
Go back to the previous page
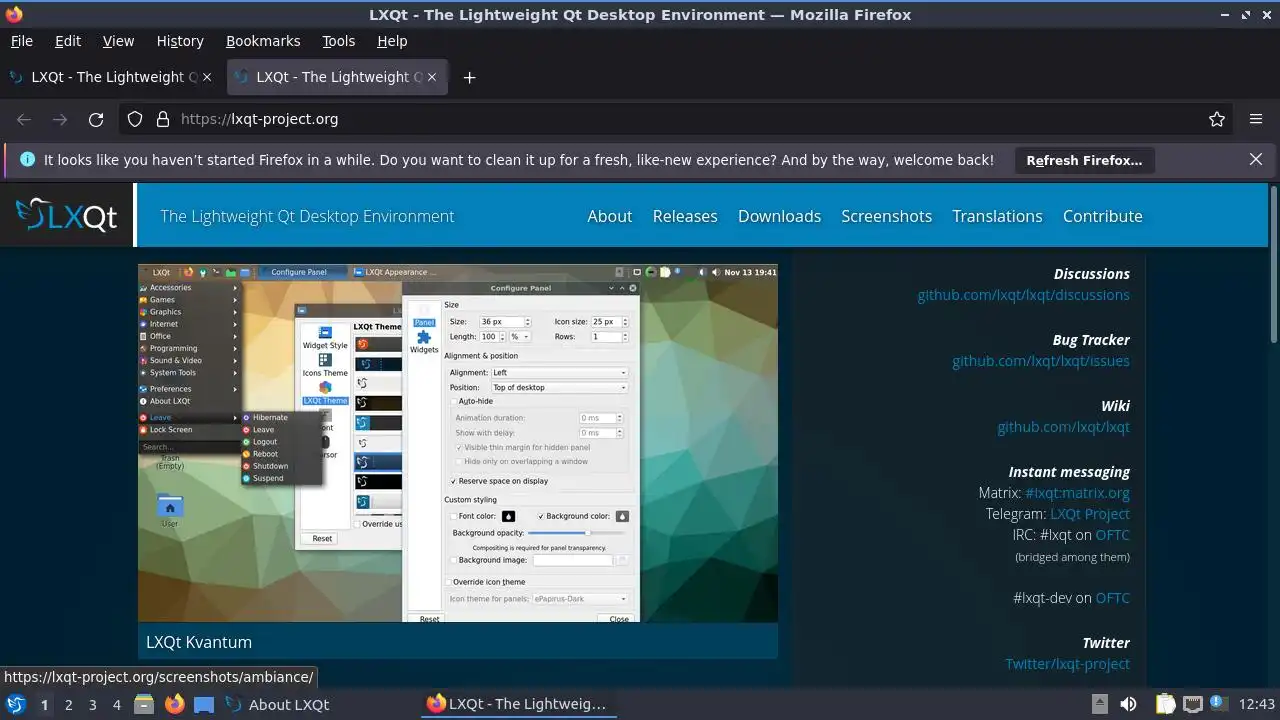(24, 119)
